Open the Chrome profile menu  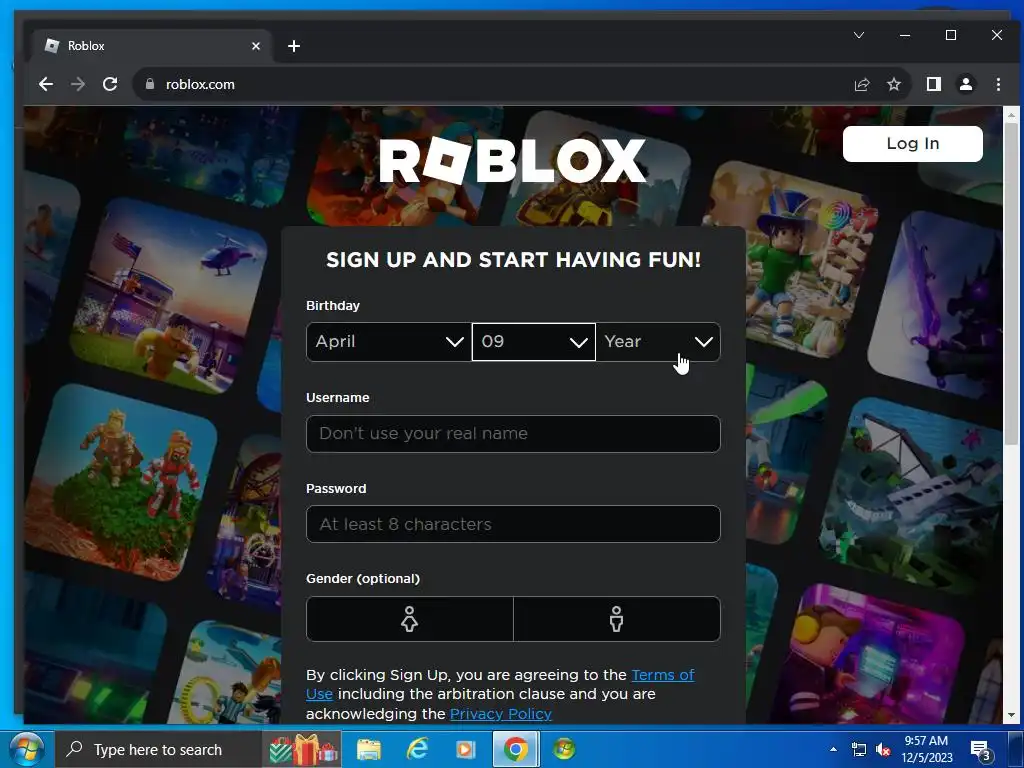(x=966, y=84)
